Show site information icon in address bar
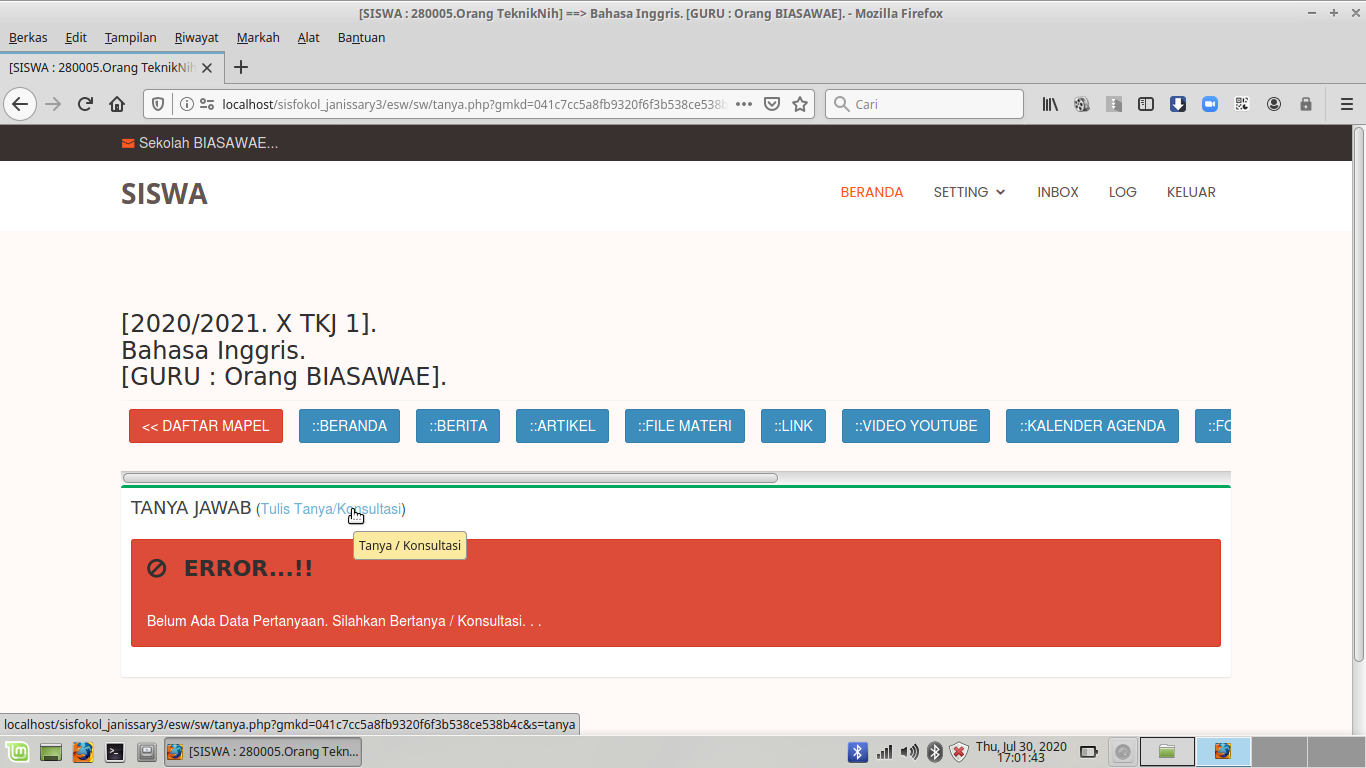 [187, 104]
